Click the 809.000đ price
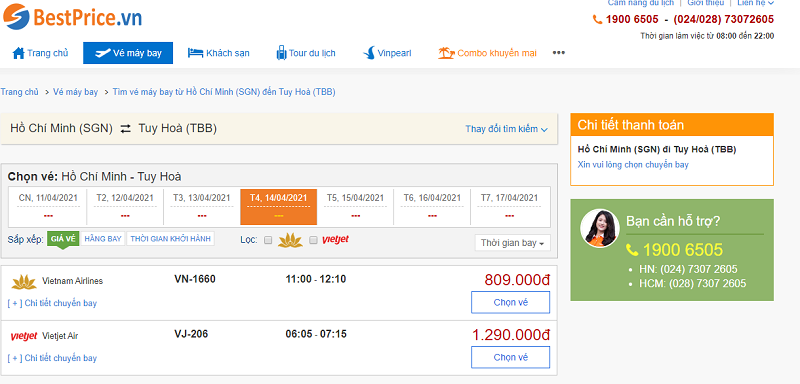This screenshot has width=800, height=384. tap(517, 280)
